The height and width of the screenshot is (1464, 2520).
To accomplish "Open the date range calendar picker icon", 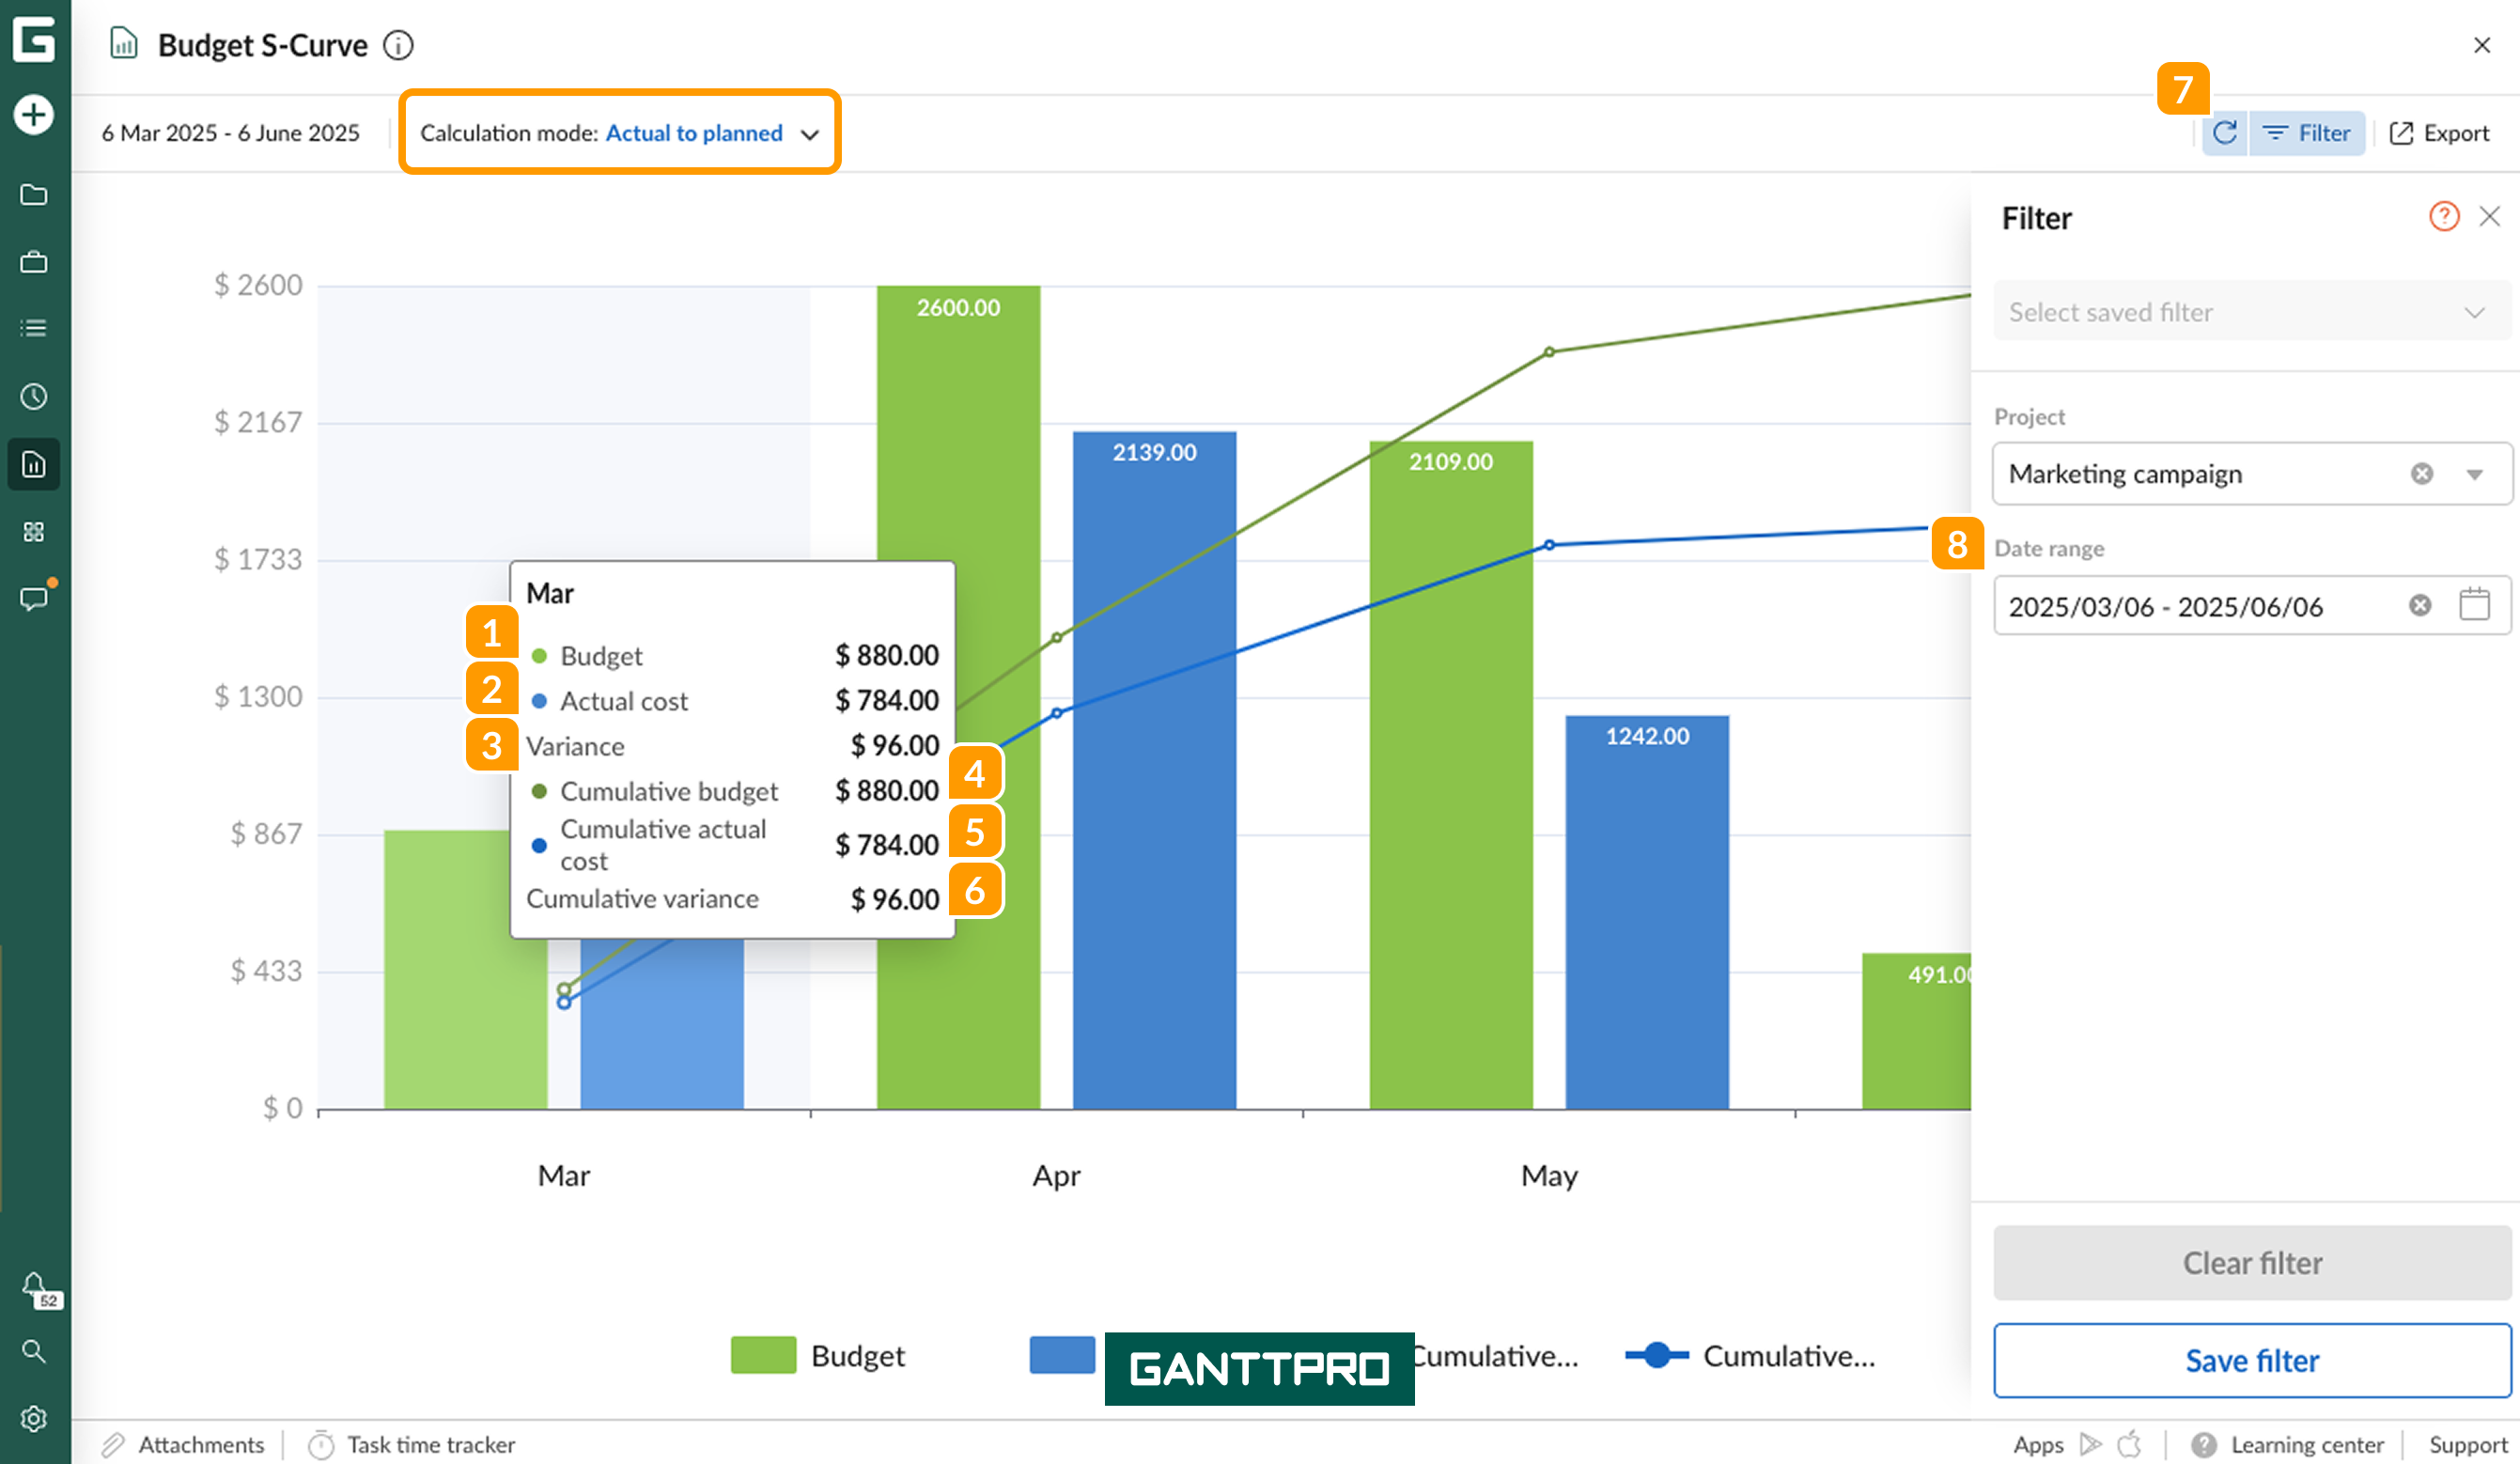I will click(x=2474, y=605).
